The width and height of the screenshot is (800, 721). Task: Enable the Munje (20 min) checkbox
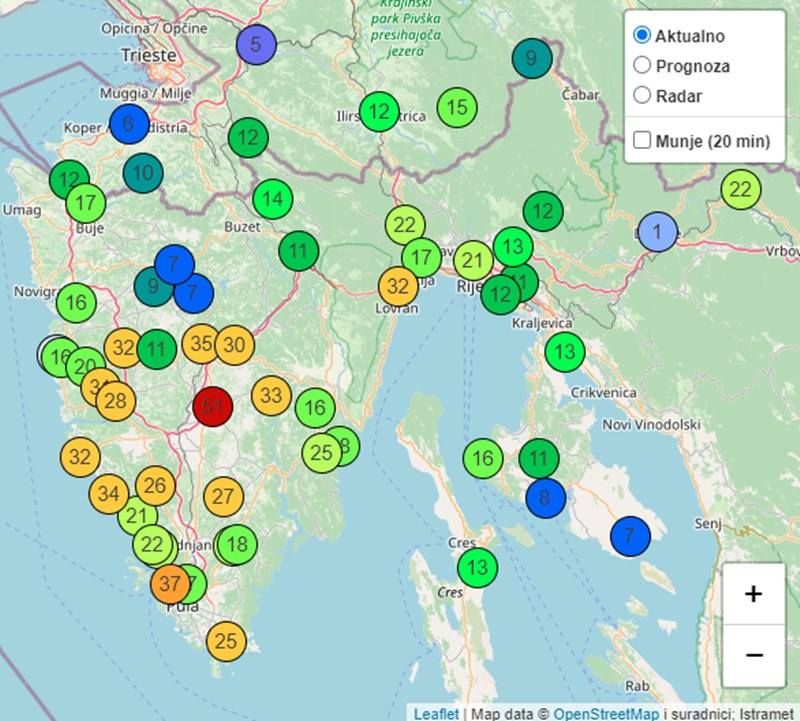[642, 141]
